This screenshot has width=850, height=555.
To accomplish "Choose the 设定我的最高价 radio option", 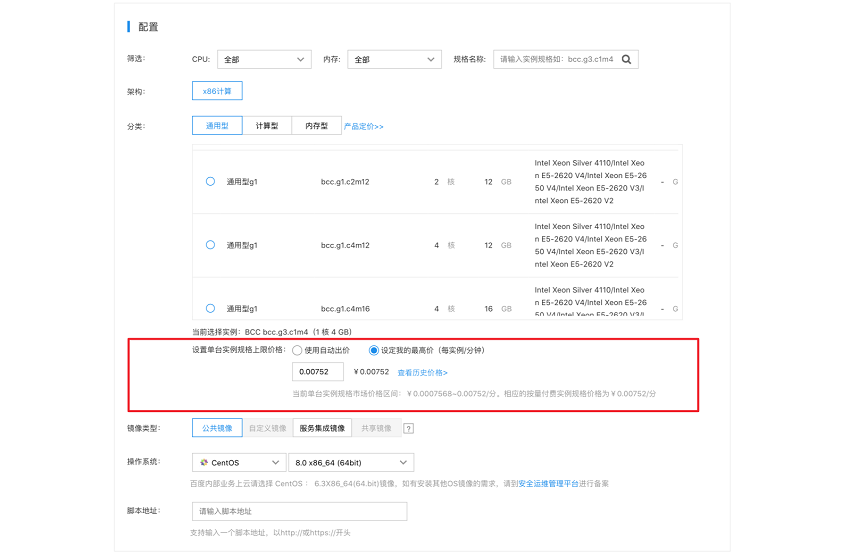I will (x=374, y=351).
